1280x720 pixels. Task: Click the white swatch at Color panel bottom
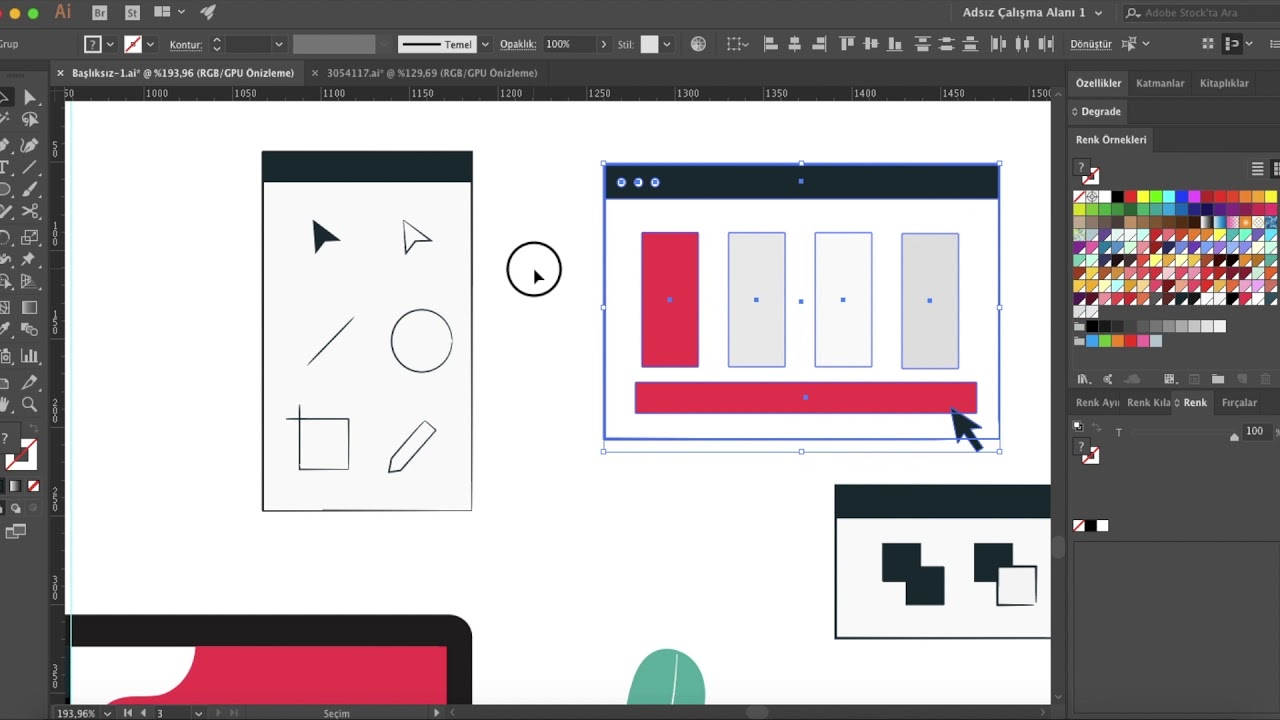pyautogui.click(x=1102, y=526)
